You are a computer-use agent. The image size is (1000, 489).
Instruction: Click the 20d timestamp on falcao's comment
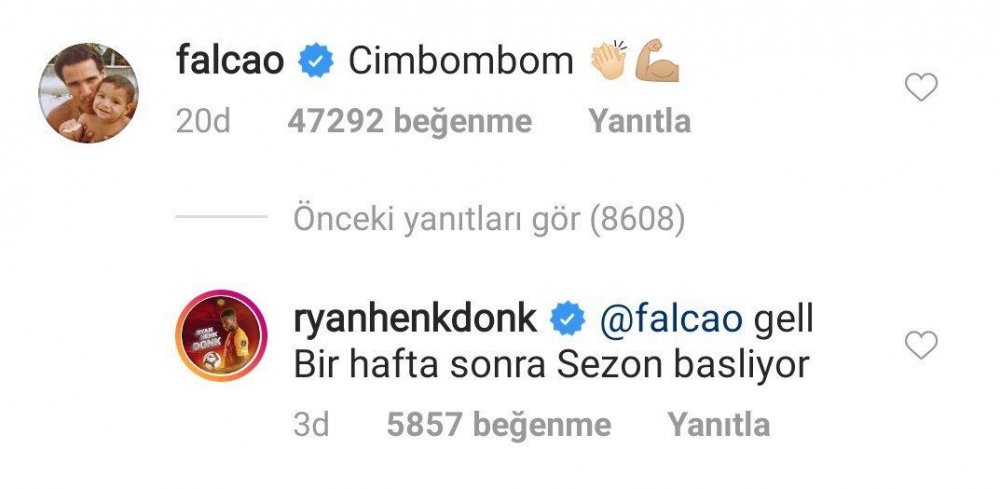pos(203,122)
